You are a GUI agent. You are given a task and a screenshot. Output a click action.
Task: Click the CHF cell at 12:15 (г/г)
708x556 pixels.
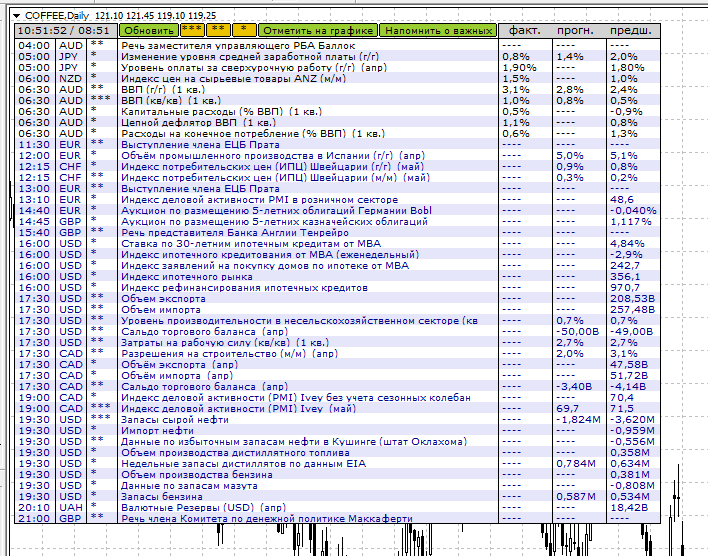pos(70,167)
